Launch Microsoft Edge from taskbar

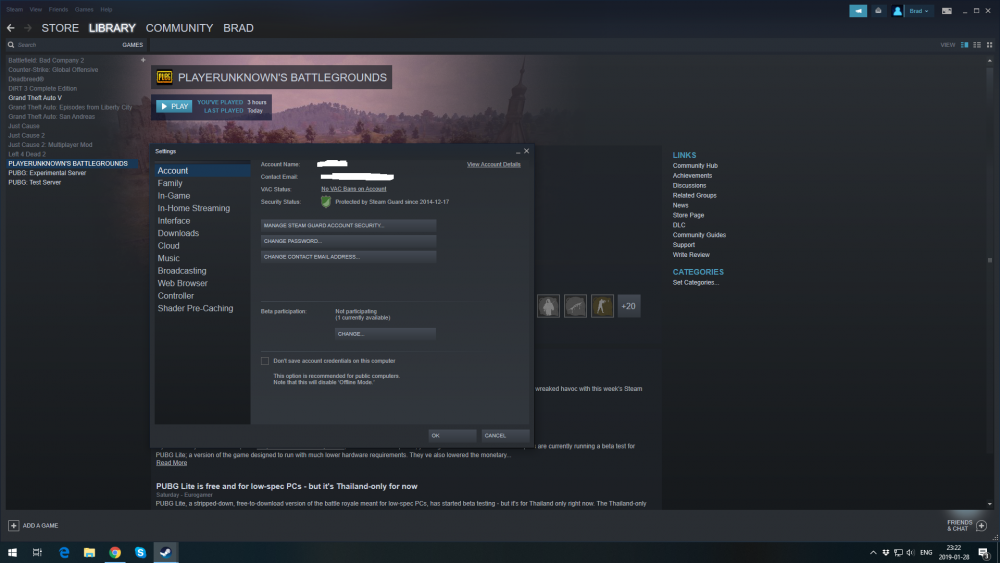64,552
